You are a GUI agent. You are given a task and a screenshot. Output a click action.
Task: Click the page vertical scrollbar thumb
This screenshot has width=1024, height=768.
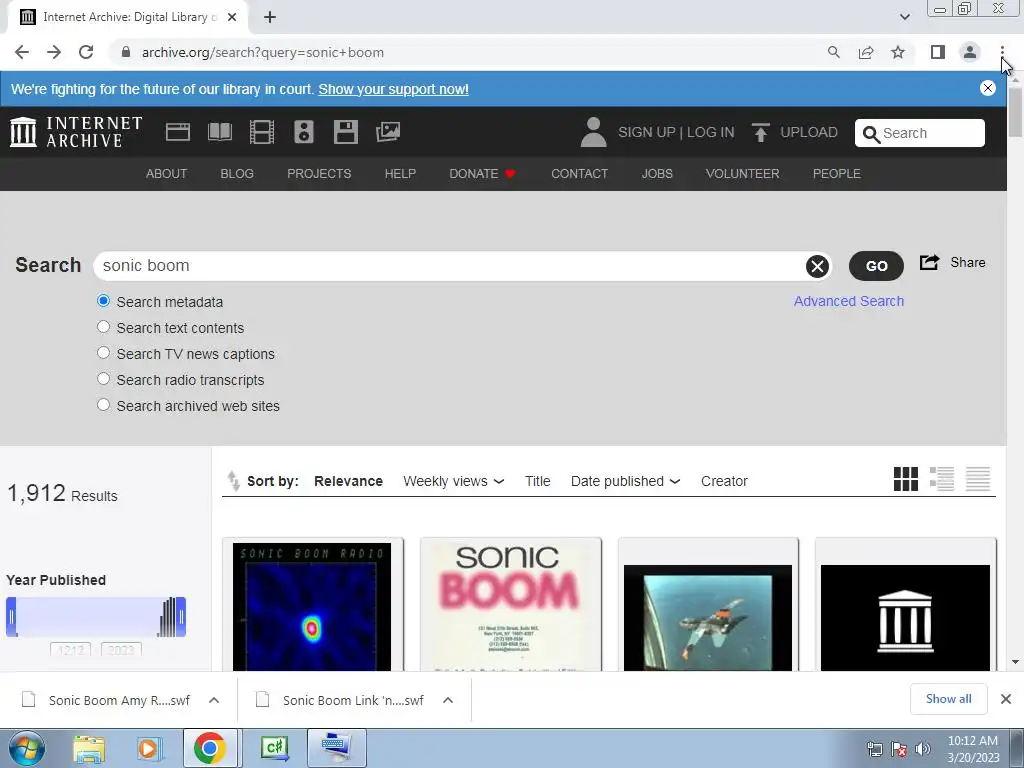pyautogui.click(x=1015, y=112)
